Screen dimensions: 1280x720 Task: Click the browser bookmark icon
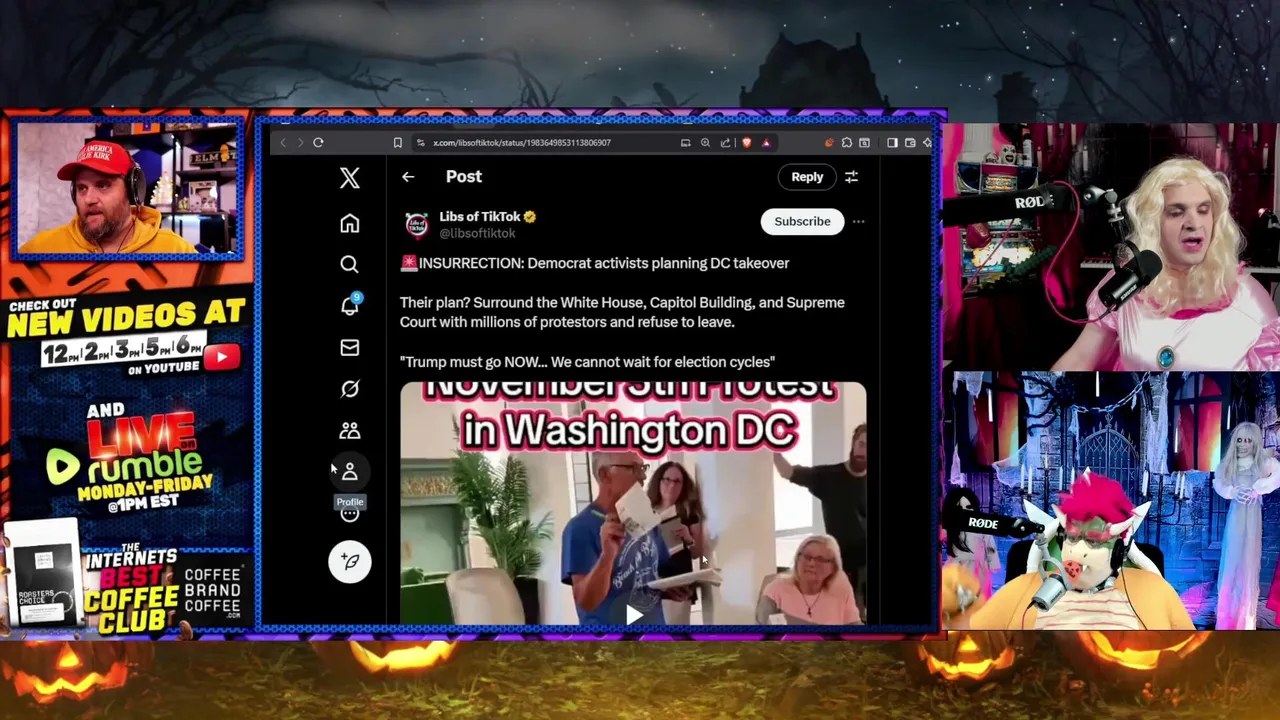tap(398, 143)
